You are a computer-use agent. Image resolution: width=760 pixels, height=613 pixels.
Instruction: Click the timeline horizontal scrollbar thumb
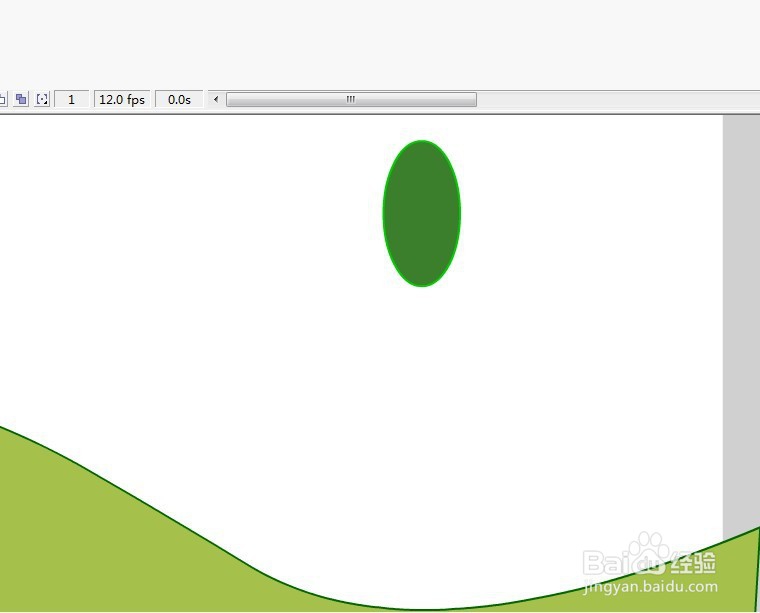pyautogui.click(x=351, y=99)
